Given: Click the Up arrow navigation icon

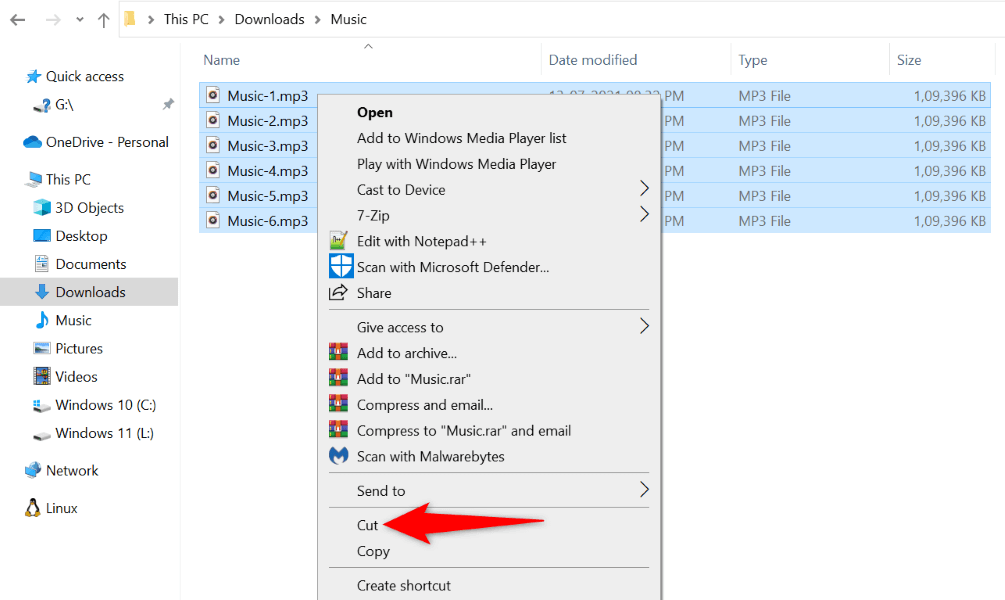Looking at the screenshot, I should [x=103, y=20].
